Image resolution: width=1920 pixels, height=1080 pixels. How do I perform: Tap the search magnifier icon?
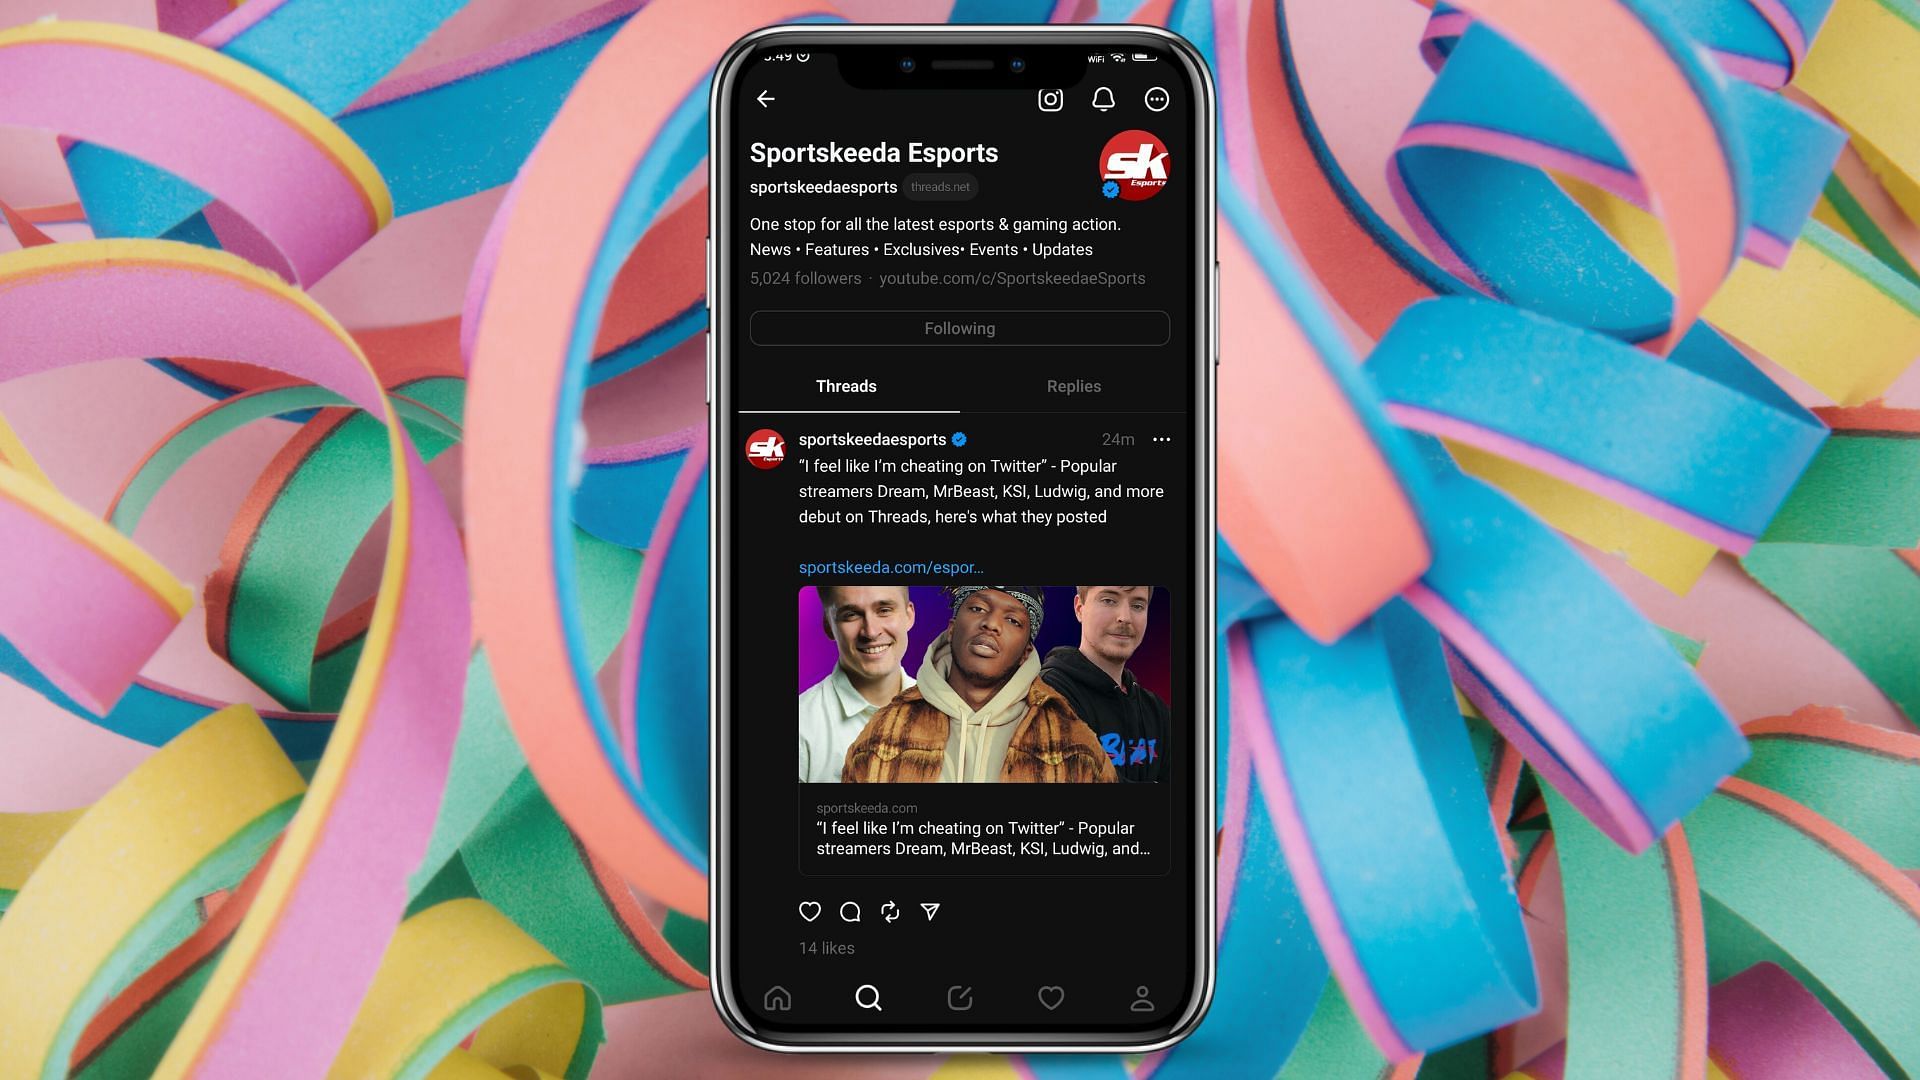click(x=868, y=998)
